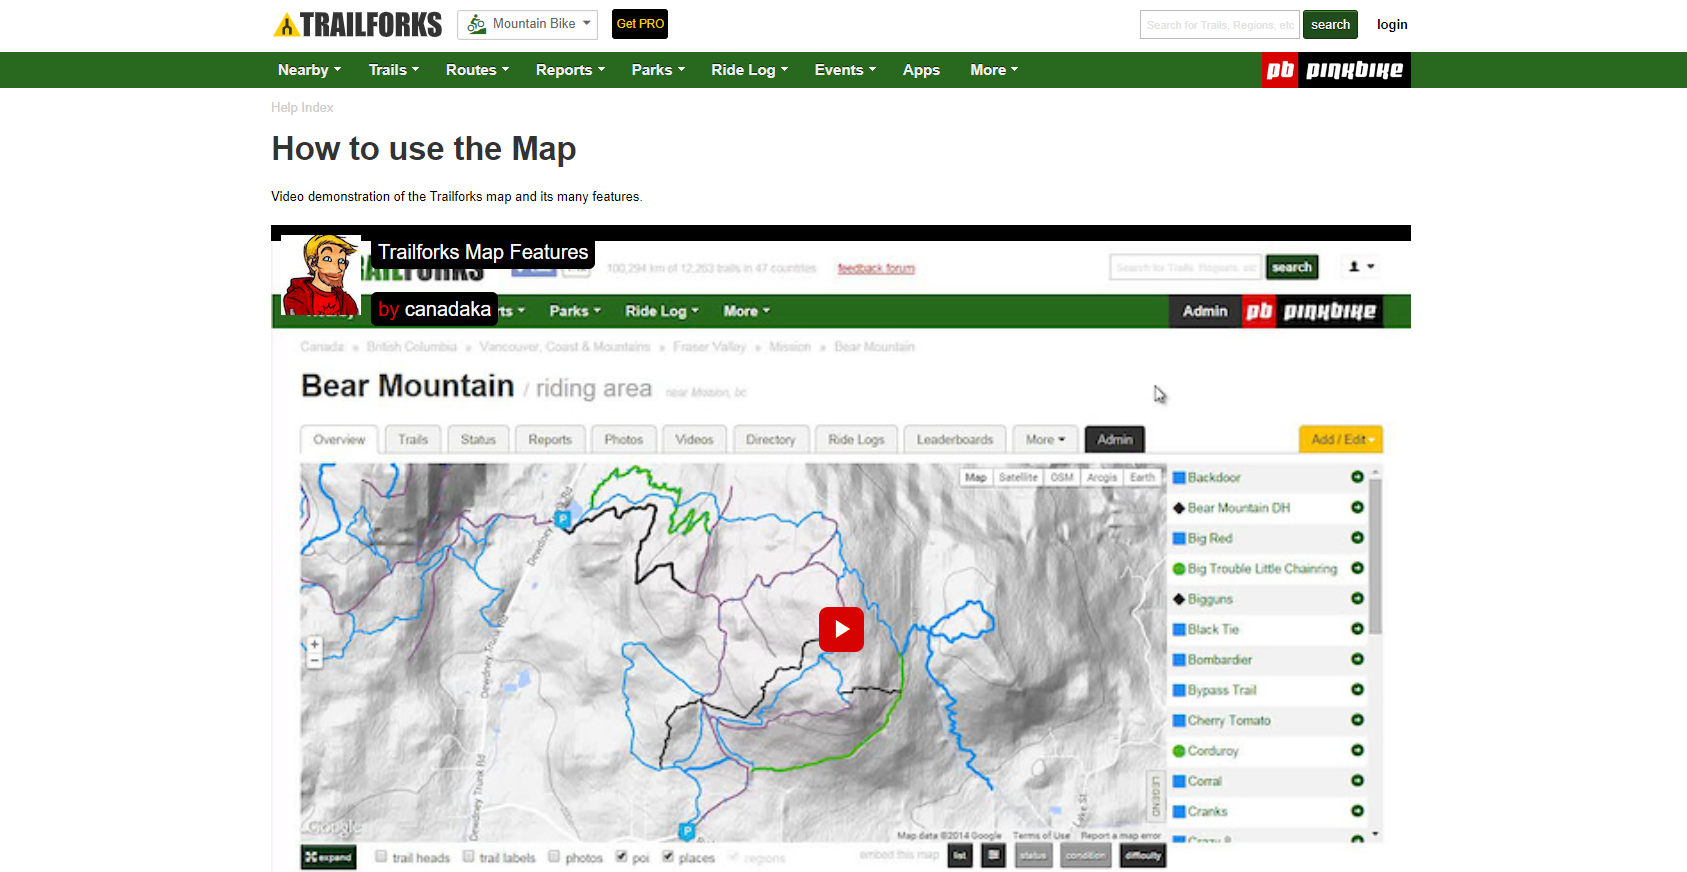Image resolution: width=1687 pixels, height=872 pixels.
Task: Click the Leaderboards tab in the video
Action: coord(955,440)
